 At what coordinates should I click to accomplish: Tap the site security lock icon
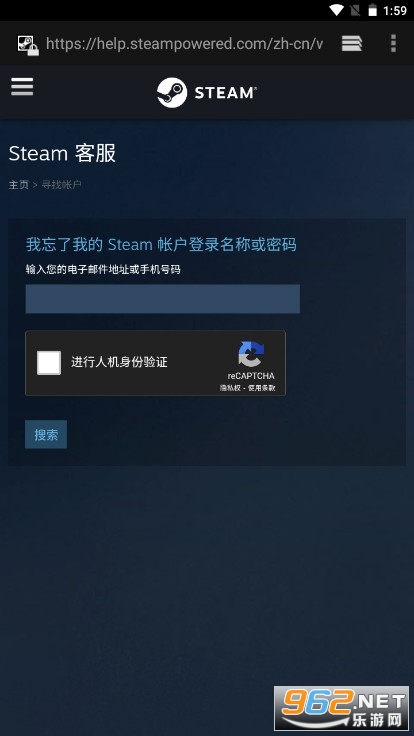click(28, 45)
